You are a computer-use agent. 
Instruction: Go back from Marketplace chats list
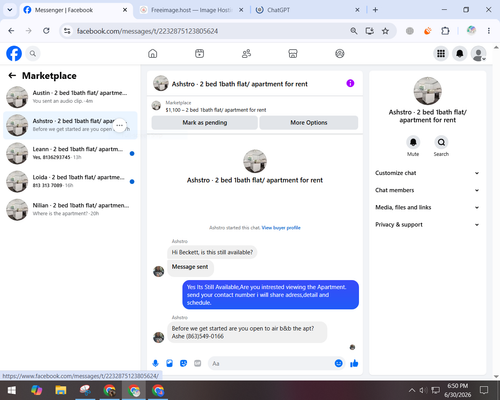(x=12, y=76)
